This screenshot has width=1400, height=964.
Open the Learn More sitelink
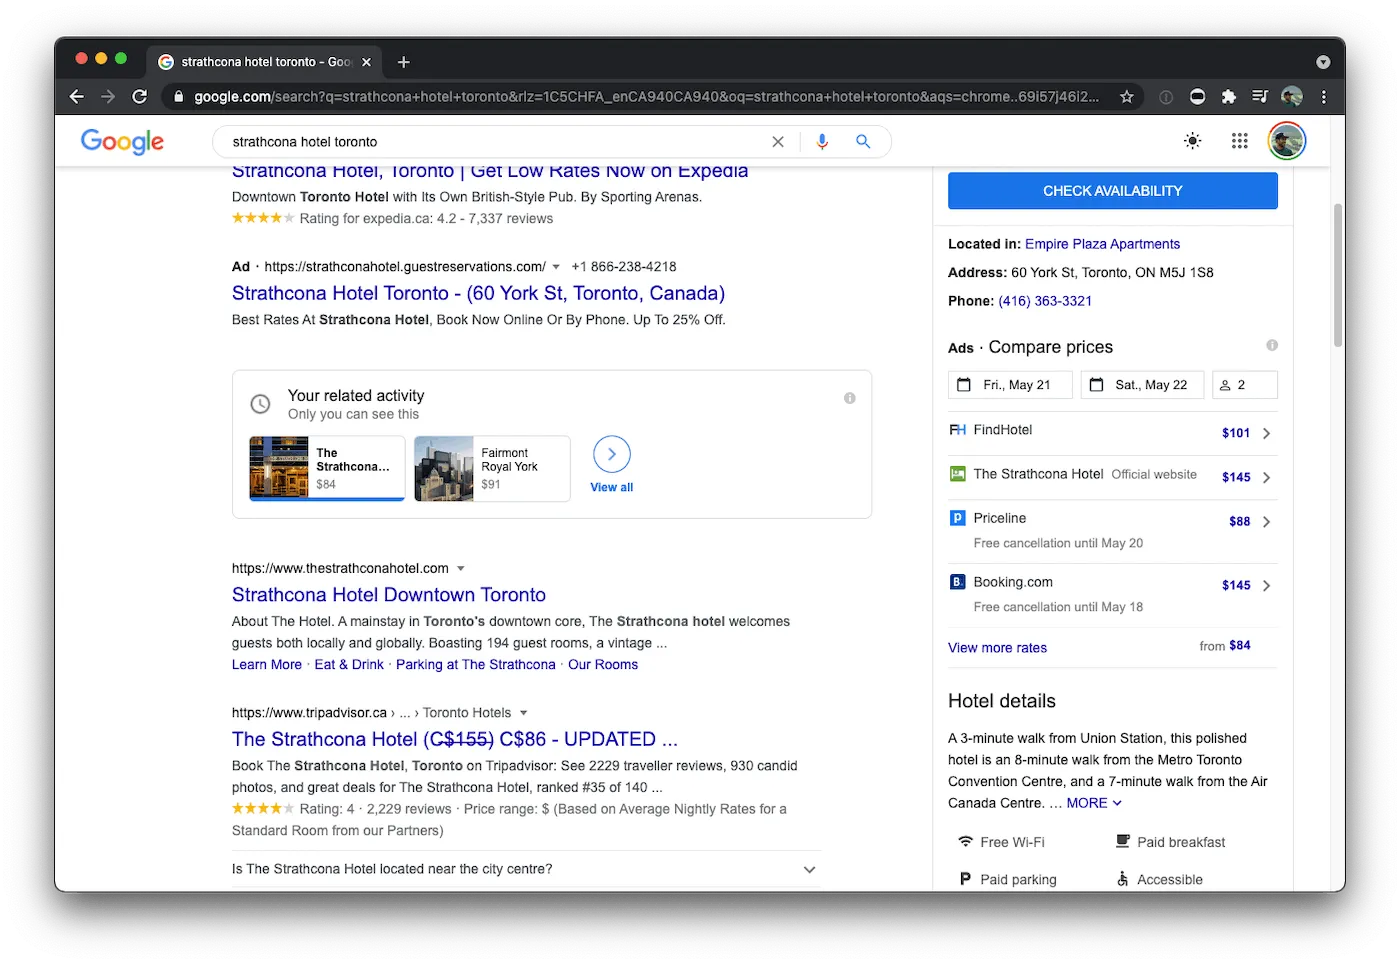coord(267,665)
